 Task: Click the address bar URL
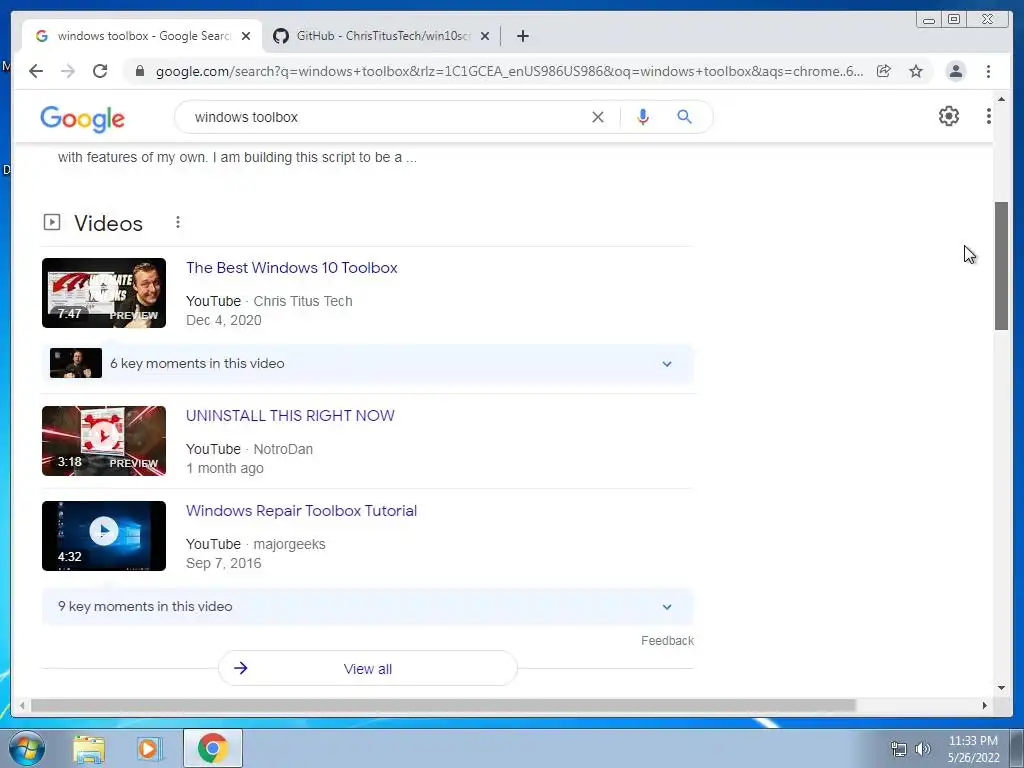click(x=509, y=71)
